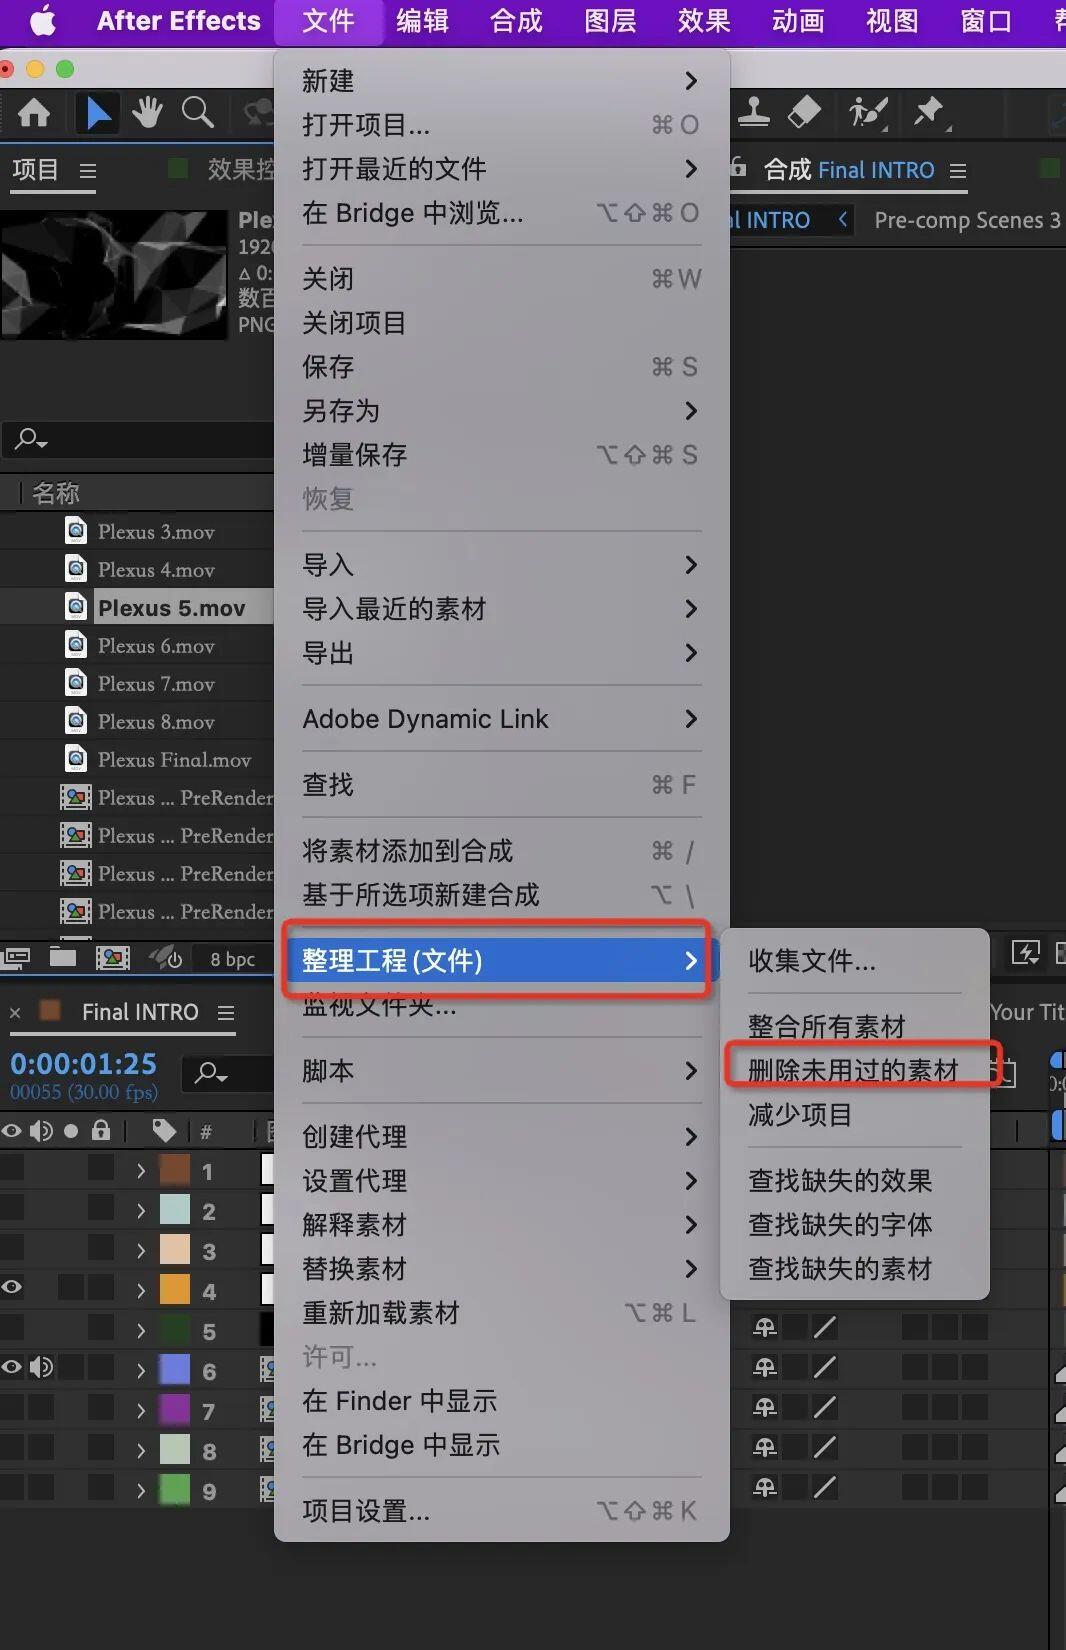Screen dimensions: 1066x1650
Task: Expand layer 4 disclosure arrow
Action: [x=141, y=1290]
